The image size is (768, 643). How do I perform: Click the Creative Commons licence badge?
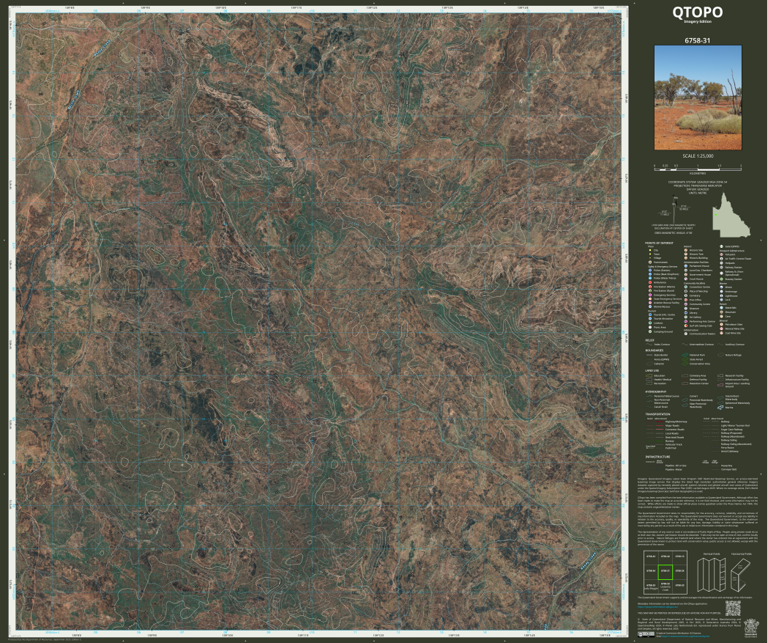(x=646, y=634)
